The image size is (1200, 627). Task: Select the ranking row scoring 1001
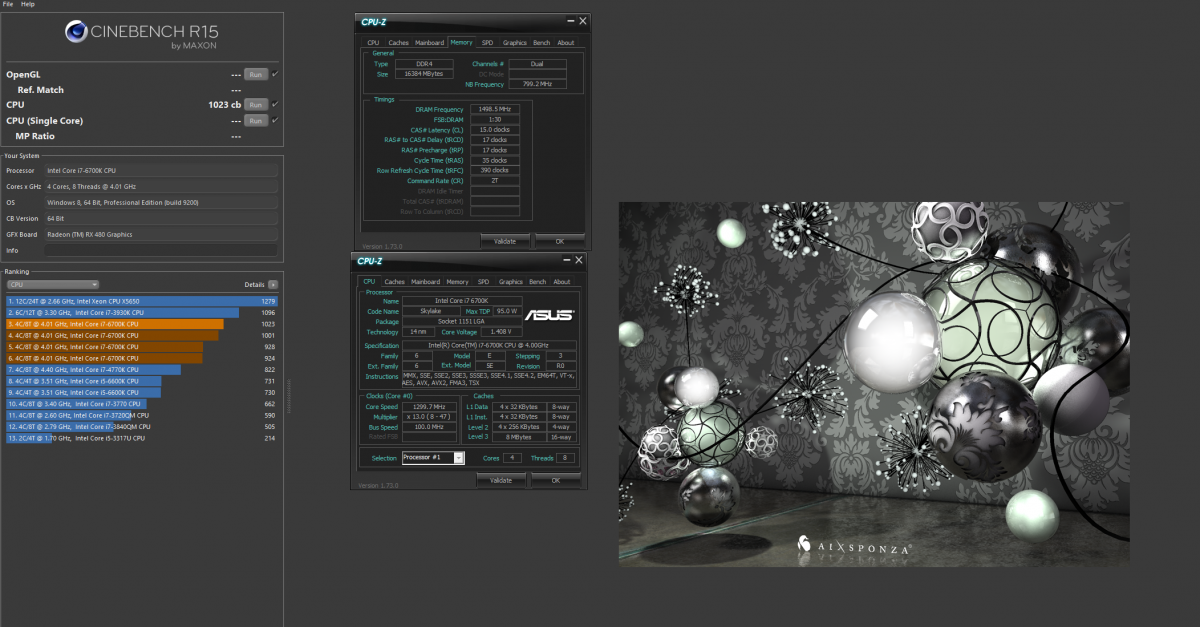tap(141, 335)
